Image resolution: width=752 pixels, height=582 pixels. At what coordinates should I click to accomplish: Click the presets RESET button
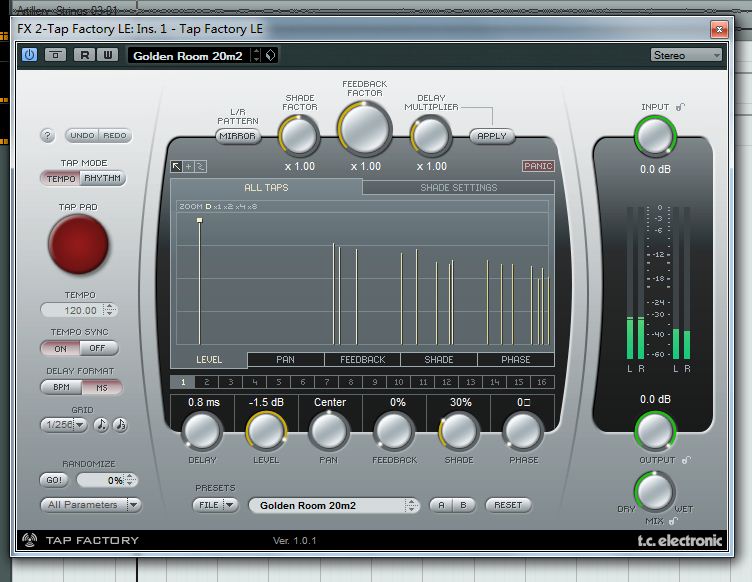508,505
